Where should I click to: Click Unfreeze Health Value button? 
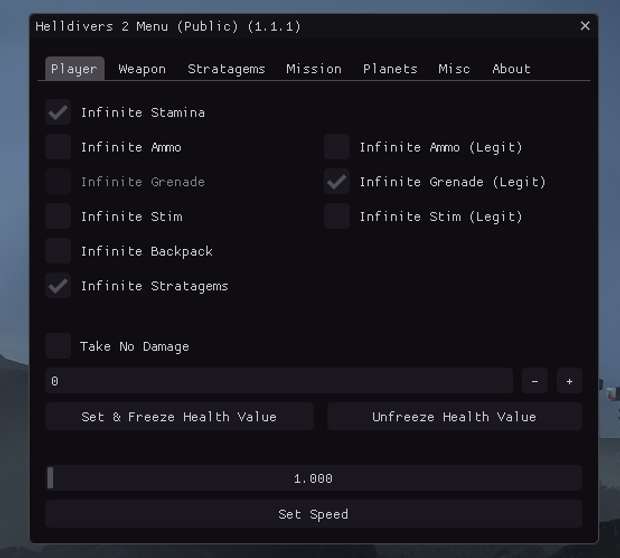click(454, 417)
